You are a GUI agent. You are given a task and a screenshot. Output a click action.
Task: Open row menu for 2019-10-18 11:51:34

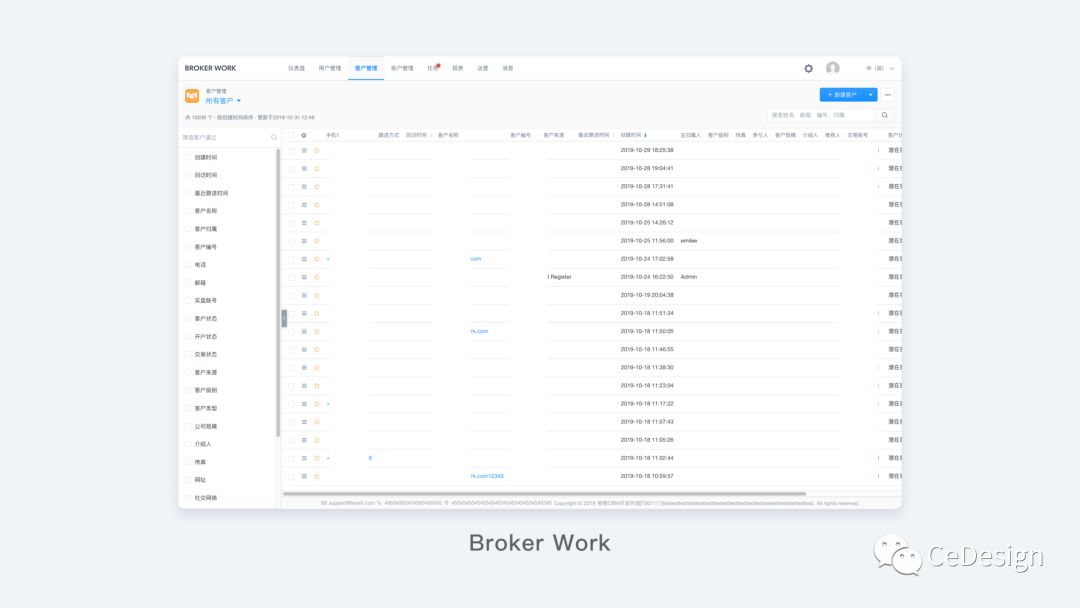[x=304, y=313]
